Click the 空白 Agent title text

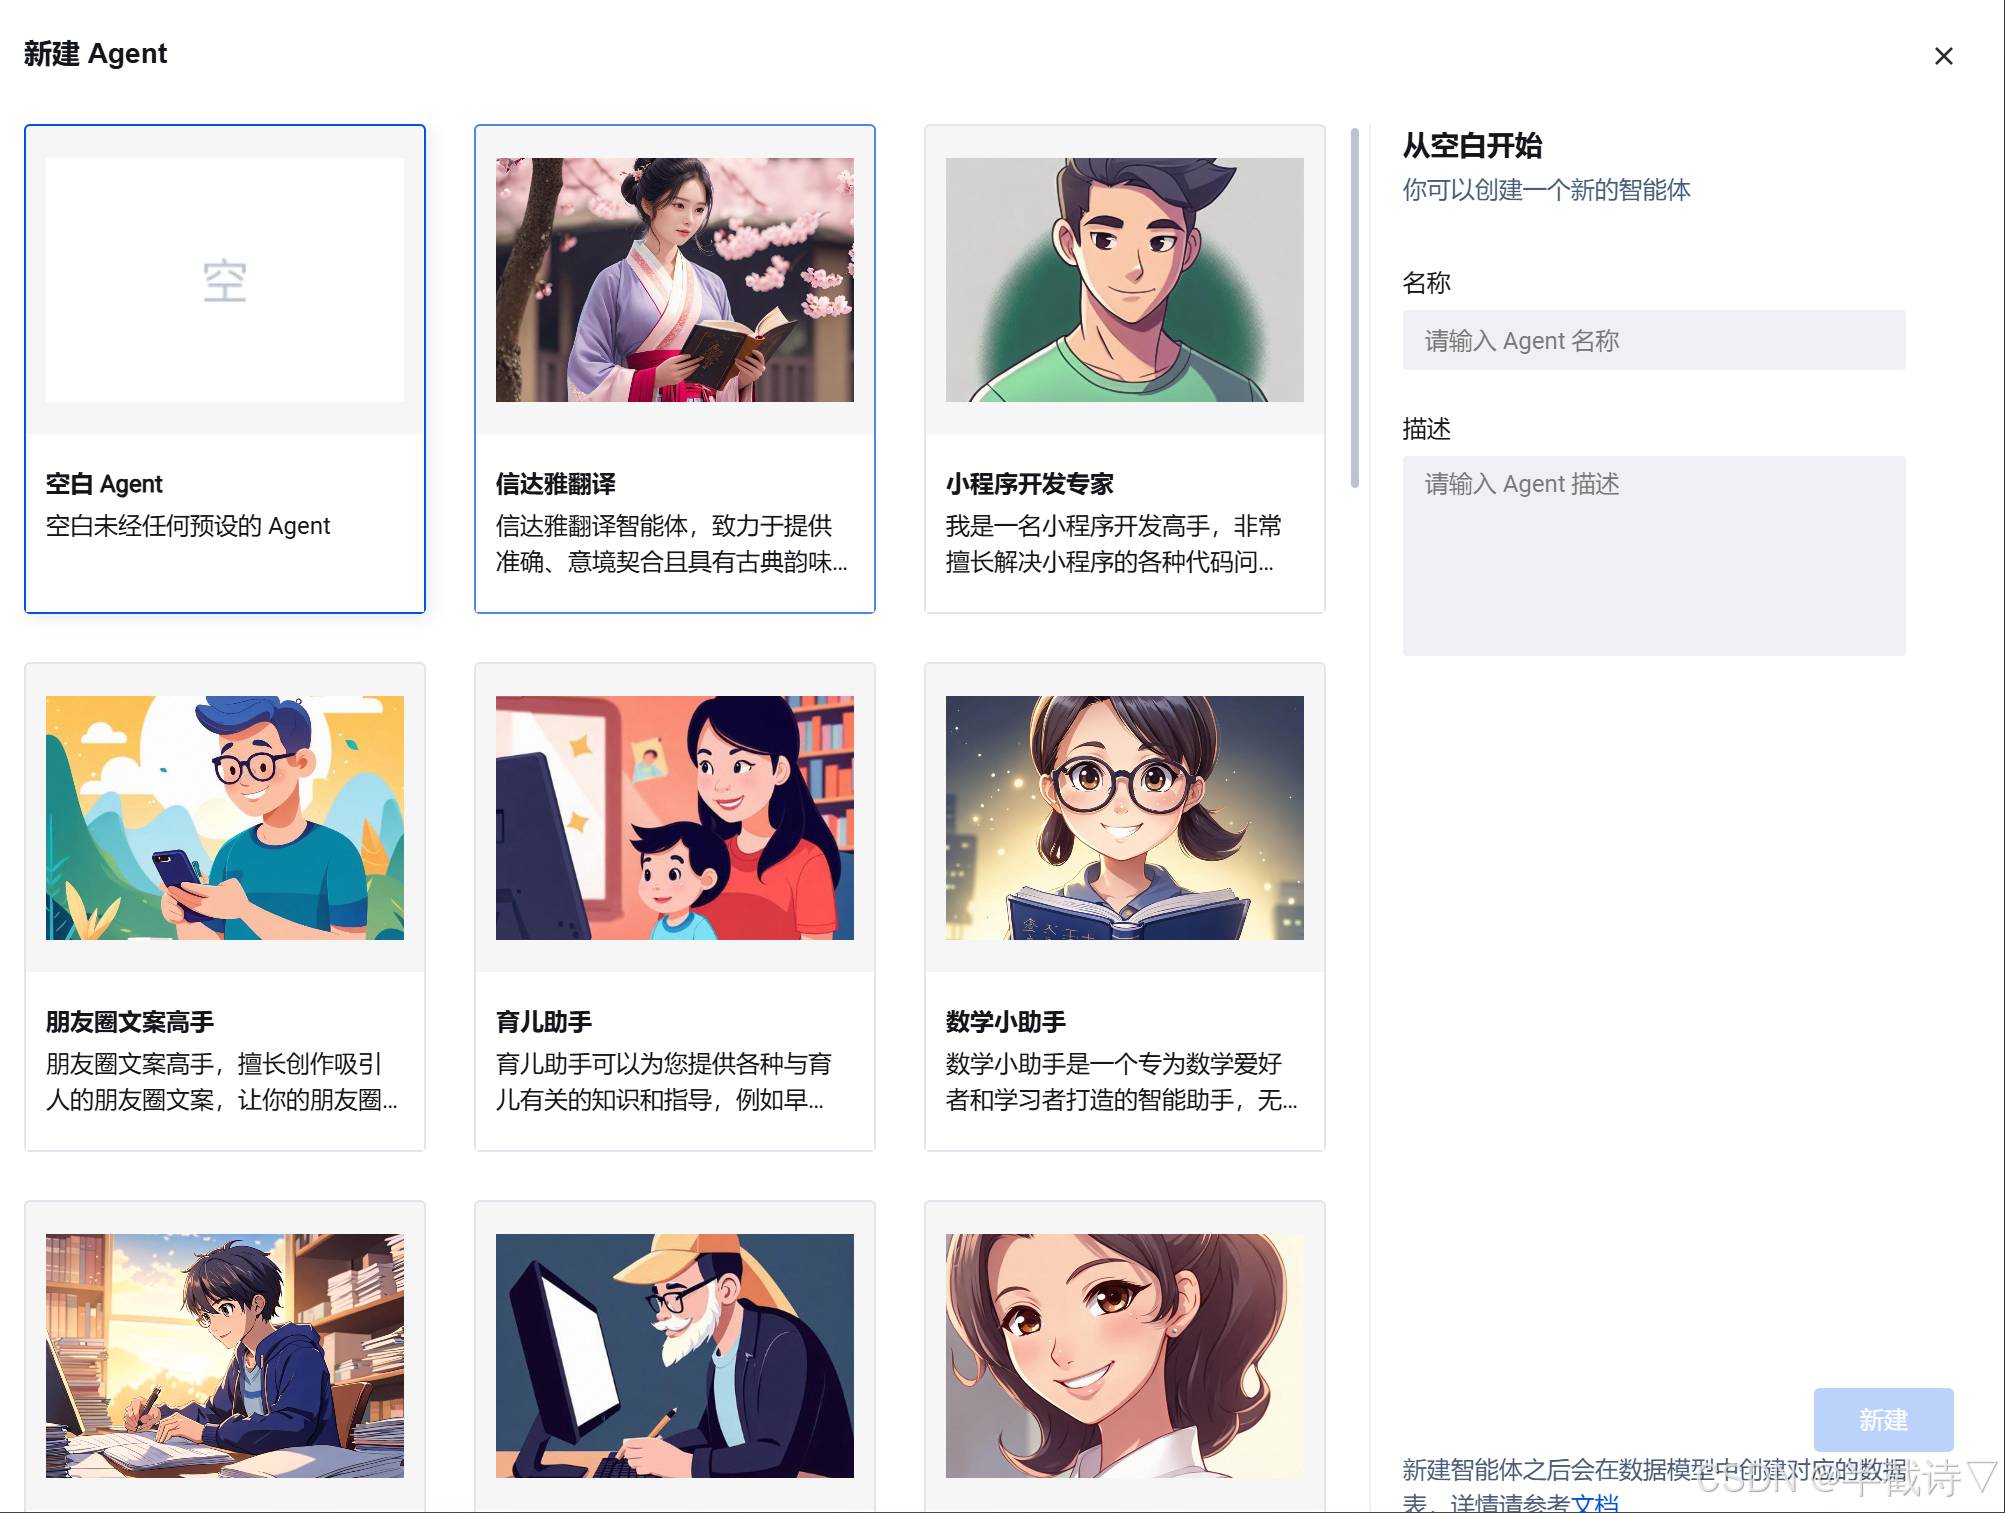pos(104,484)
